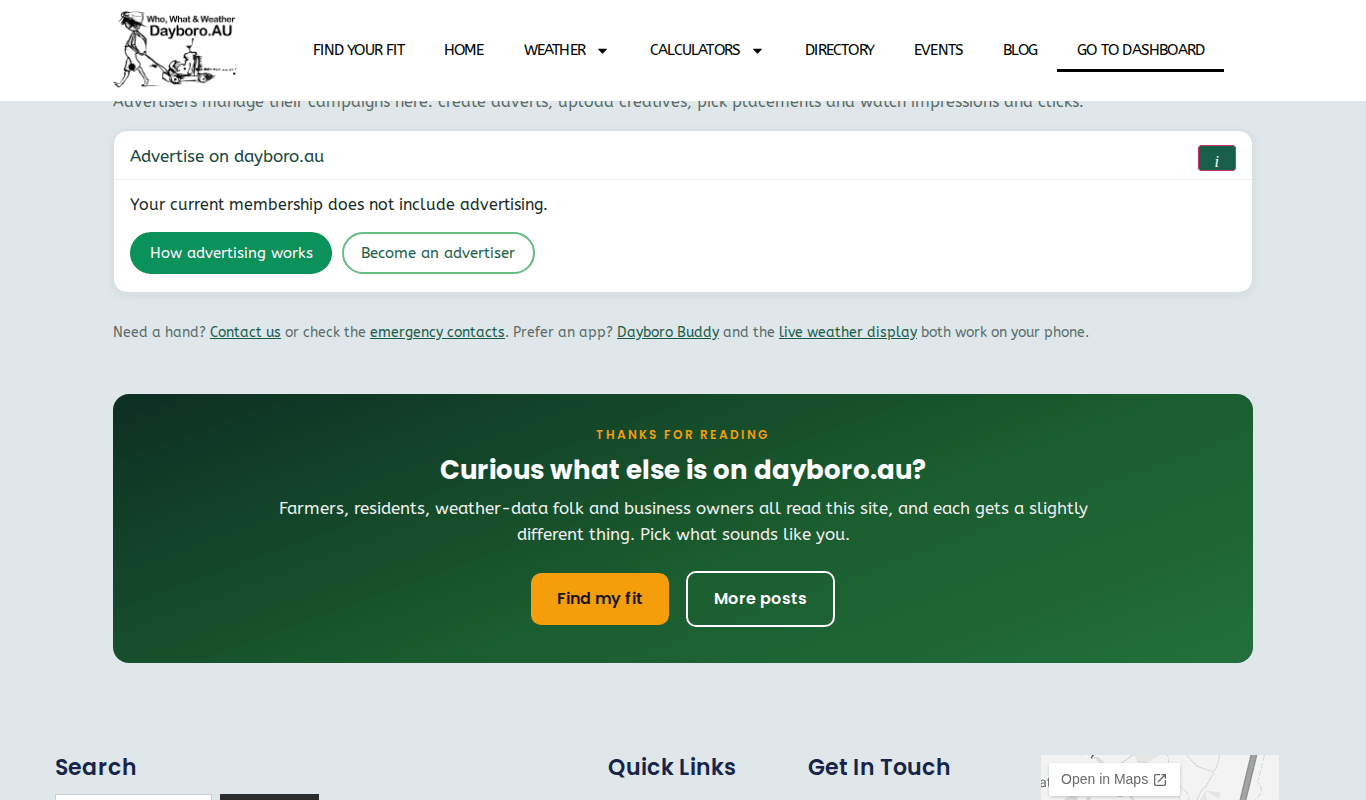This screenshot has height=800, width=1366.
Task: Go to the Home menu item
Action: [464, 50]
